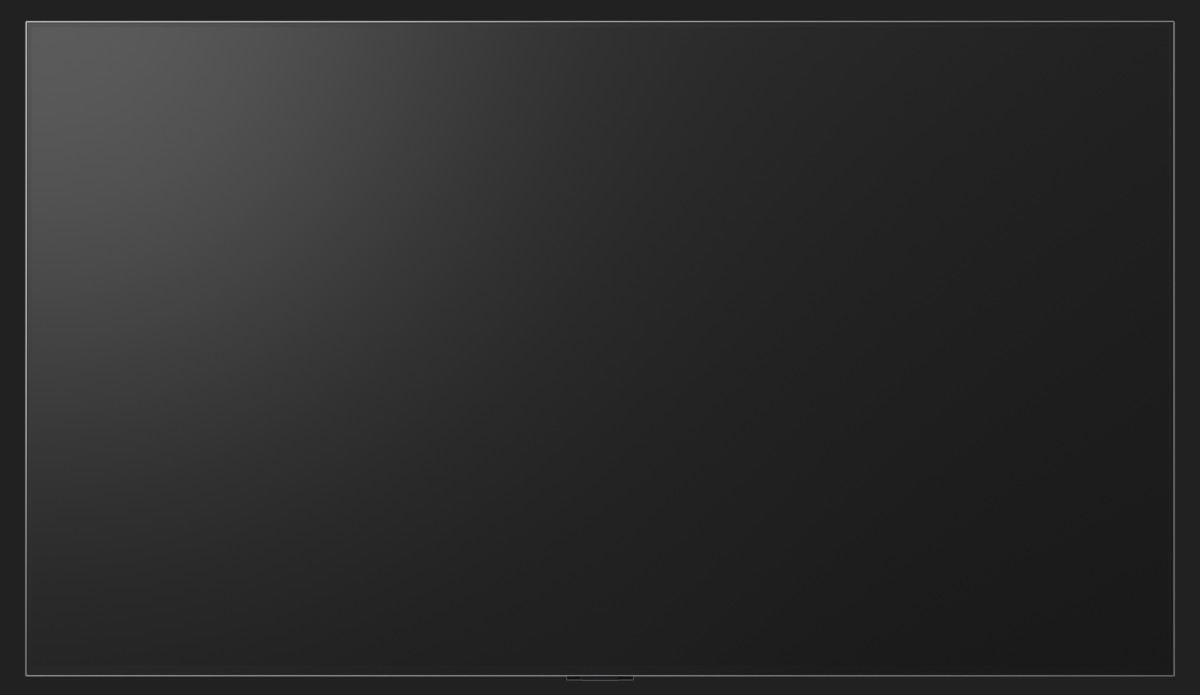Select the display's lower-left bezel corner
1200x695 pixels.
pos(27,675)
